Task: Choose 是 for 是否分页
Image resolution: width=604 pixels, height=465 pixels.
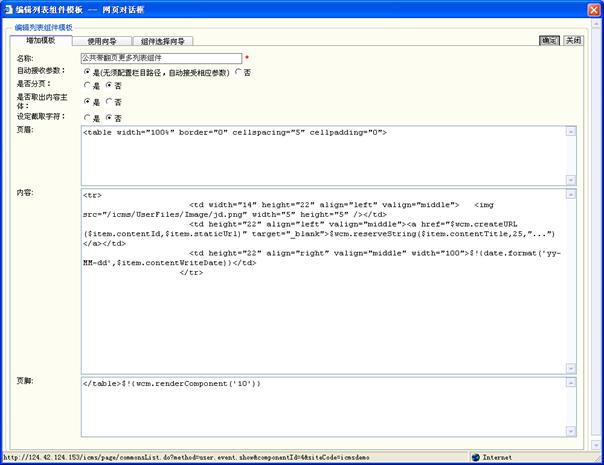Action: pyautogui.click(x=86, y=86)
